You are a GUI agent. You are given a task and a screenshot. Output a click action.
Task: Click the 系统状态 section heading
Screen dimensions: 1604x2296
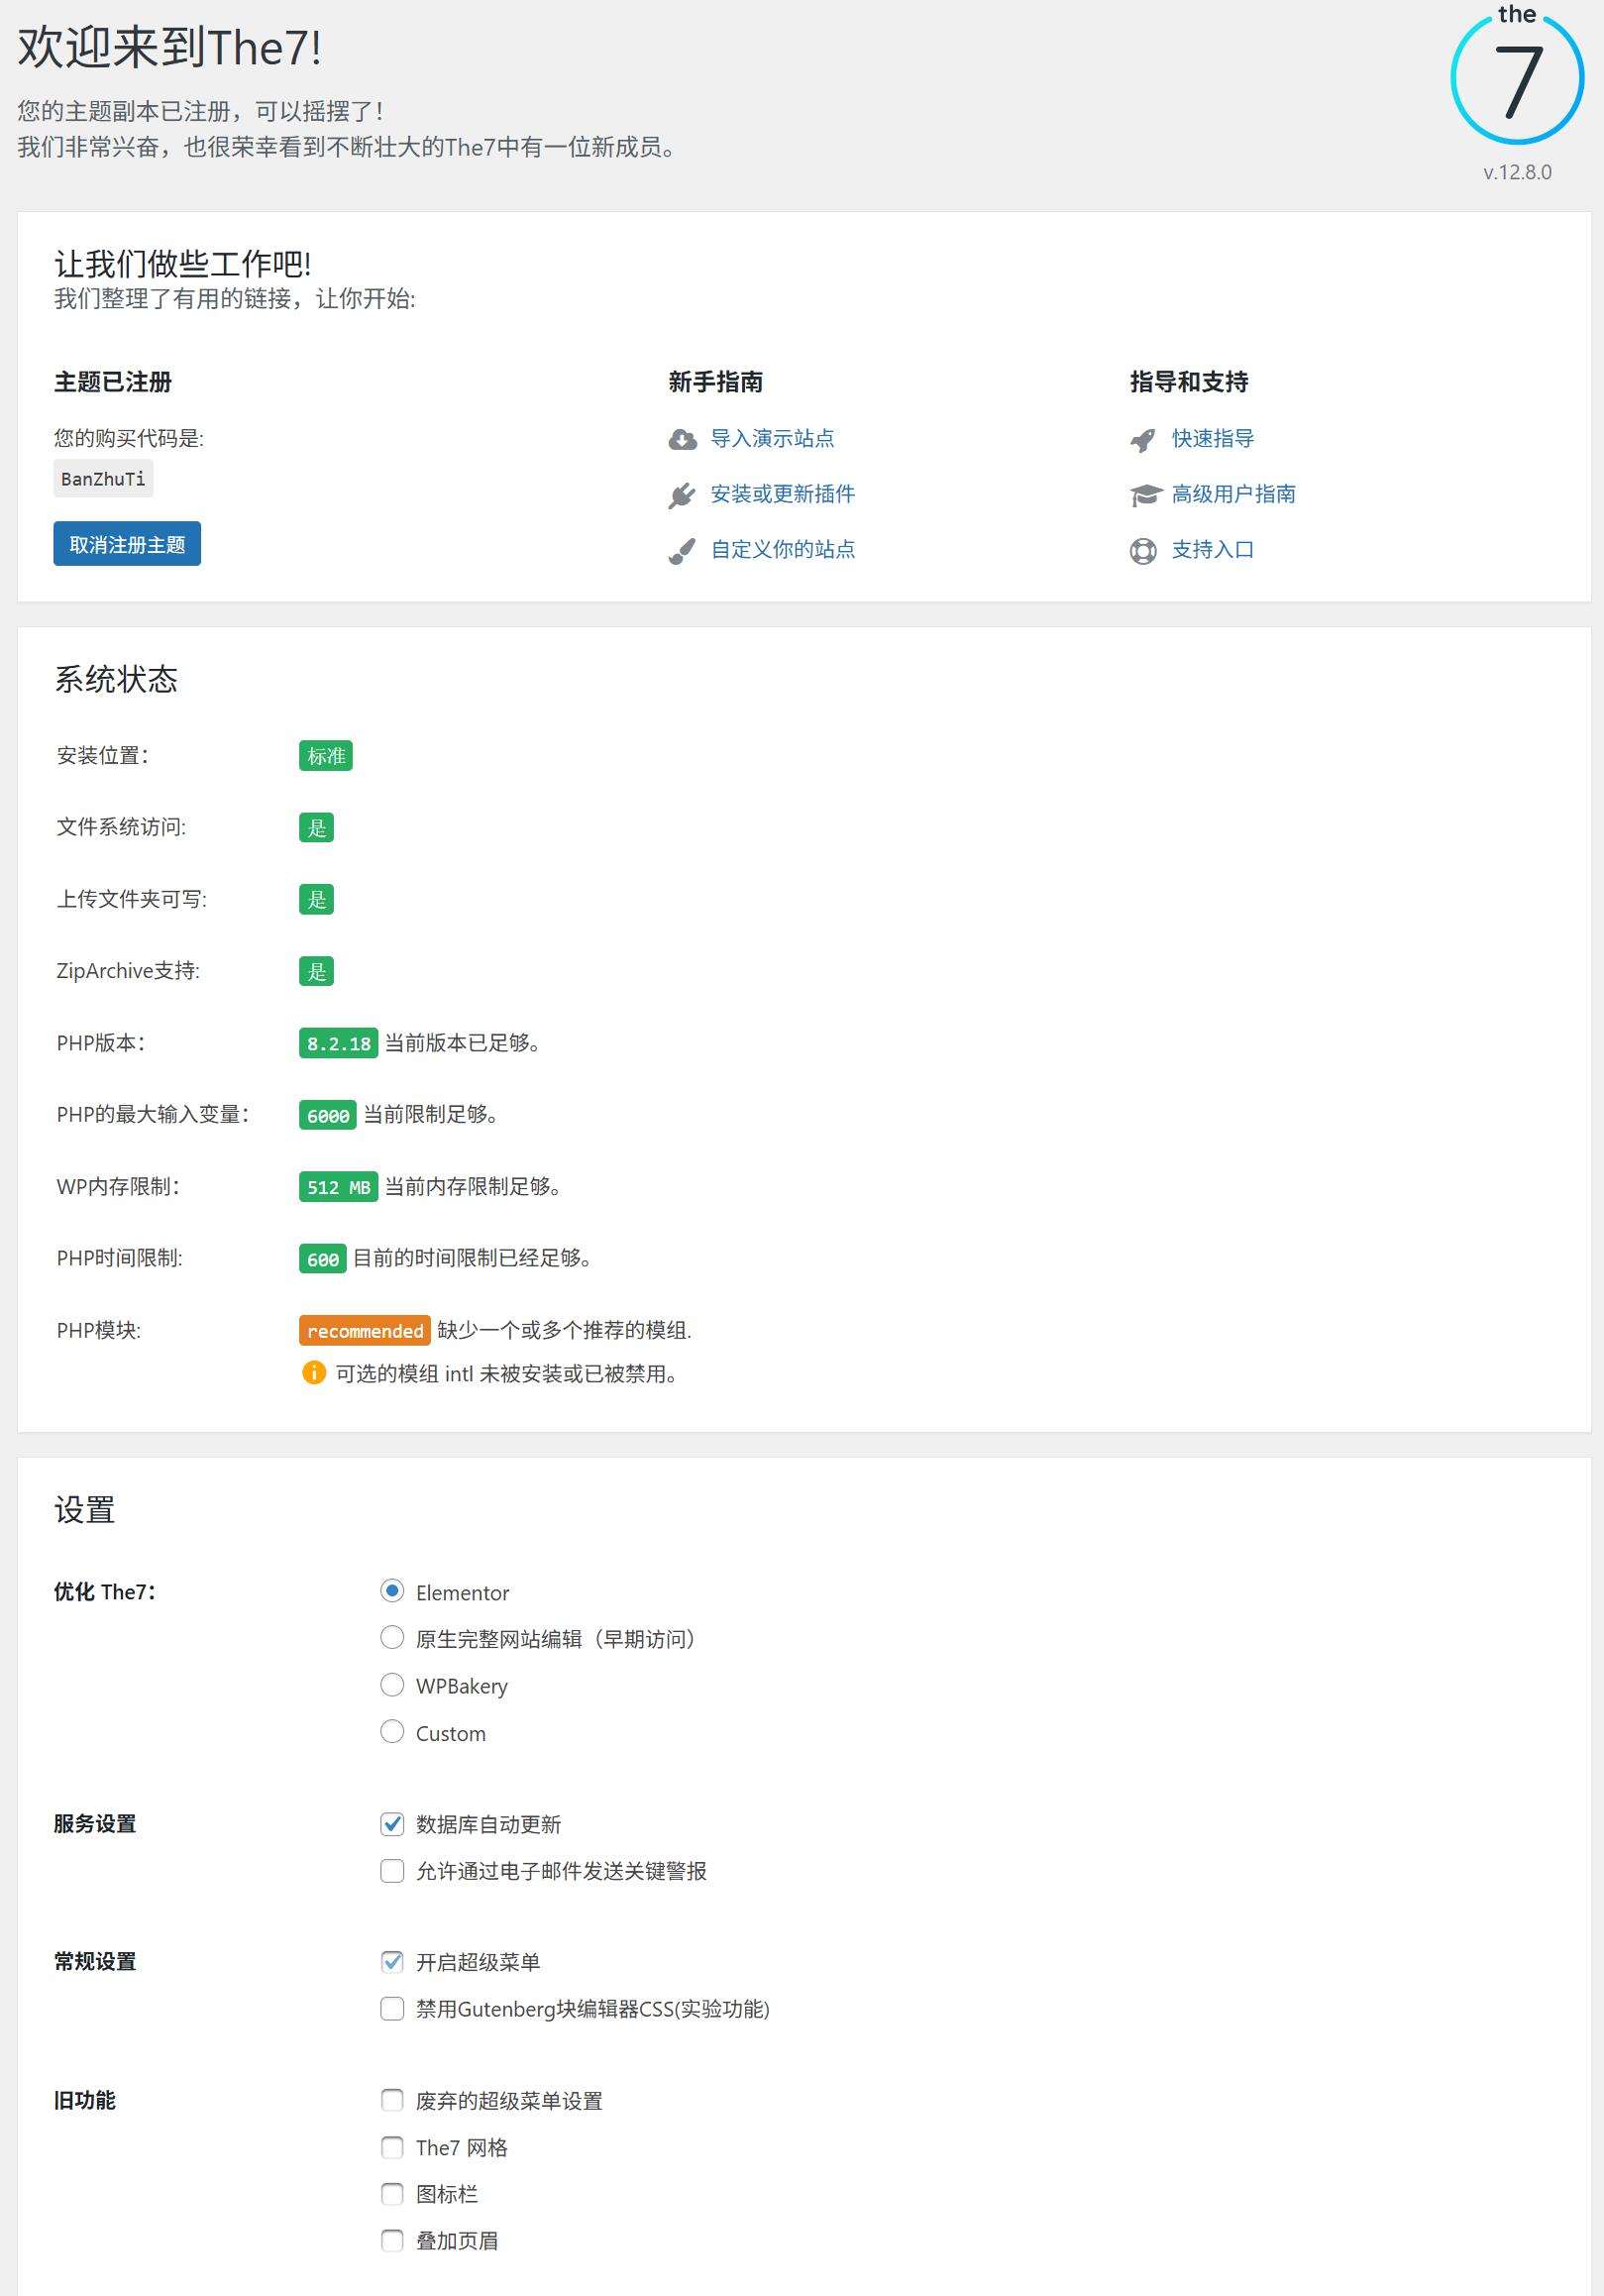click(116, 680)
